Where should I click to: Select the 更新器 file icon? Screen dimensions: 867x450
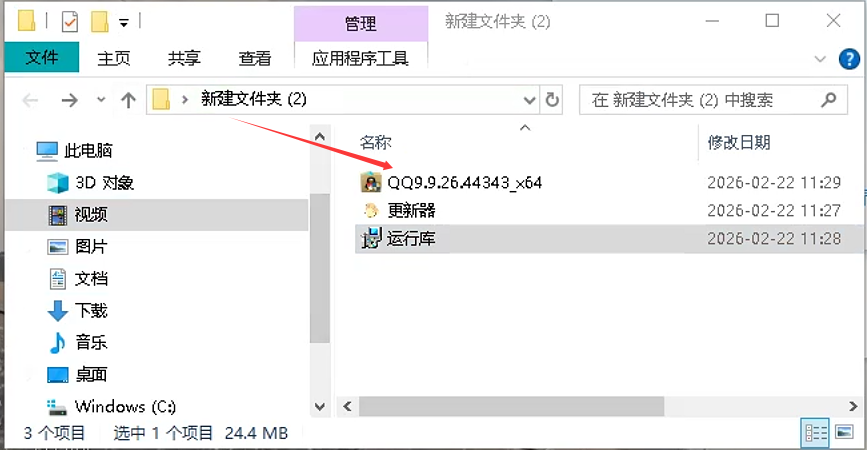coord(371,211)
